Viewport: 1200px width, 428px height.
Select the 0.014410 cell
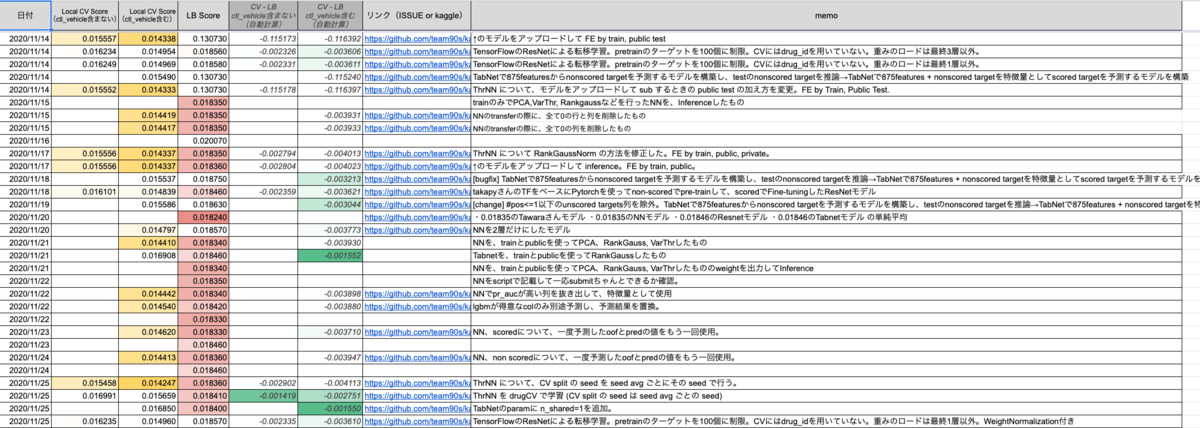pos(146,242)
